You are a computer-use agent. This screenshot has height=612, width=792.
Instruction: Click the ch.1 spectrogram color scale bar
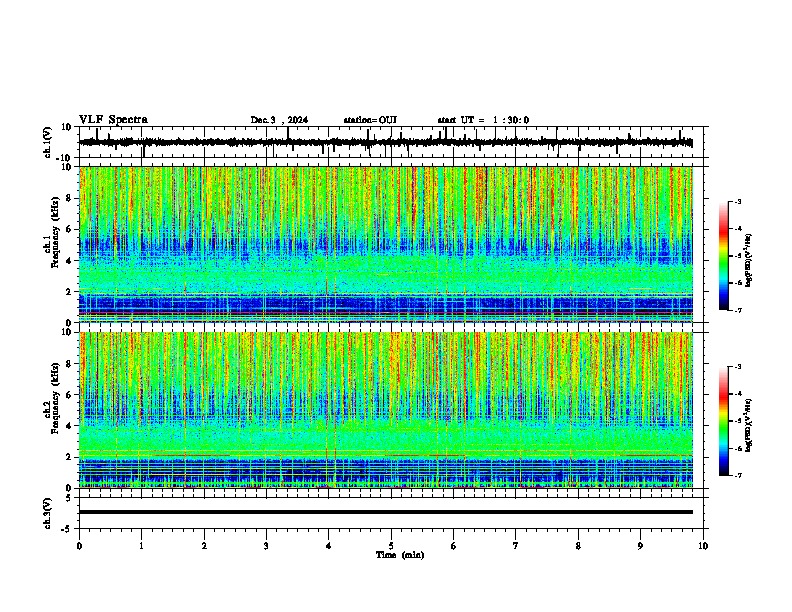(x=723, y=255)
